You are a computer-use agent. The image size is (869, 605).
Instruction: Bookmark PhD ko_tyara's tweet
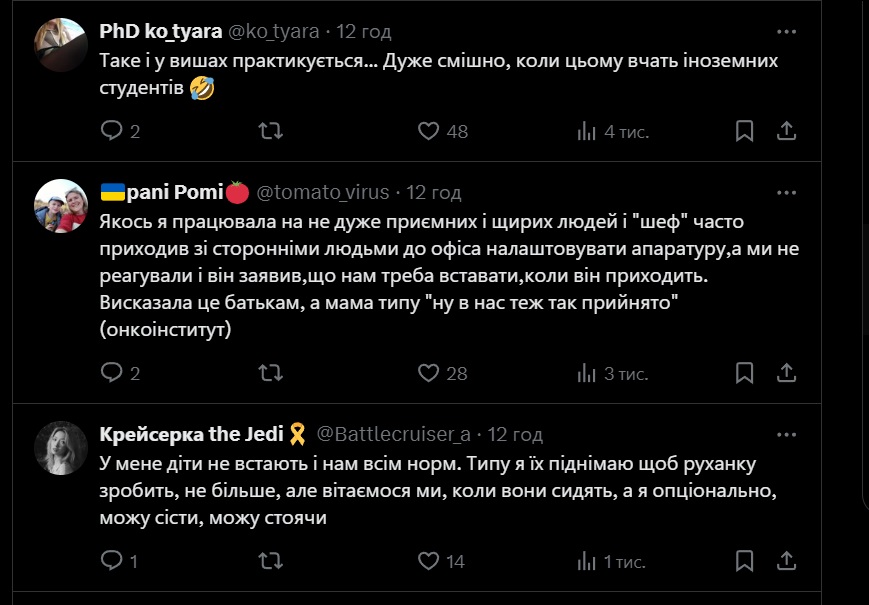745,131
